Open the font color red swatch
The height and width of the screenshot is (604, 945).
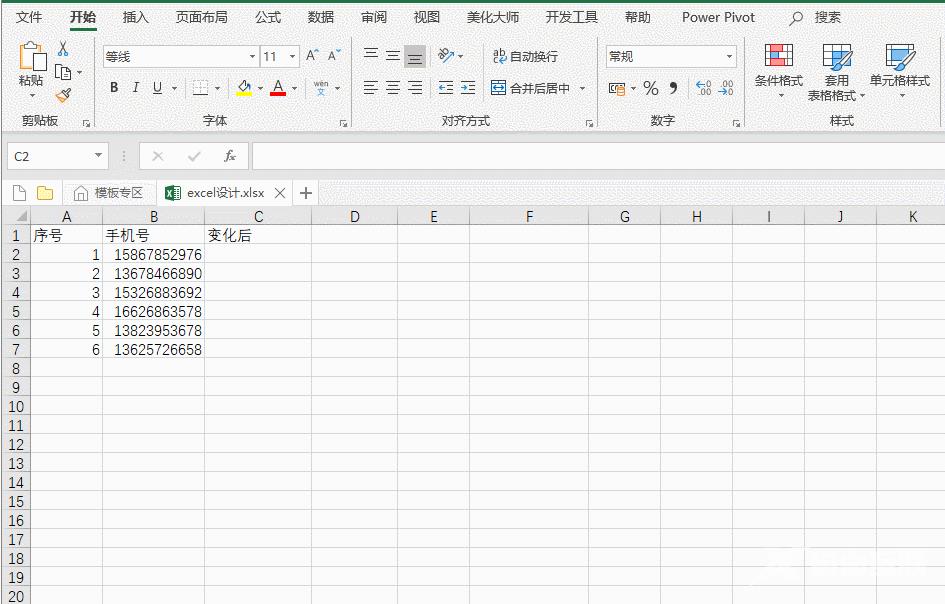[277, 88]
